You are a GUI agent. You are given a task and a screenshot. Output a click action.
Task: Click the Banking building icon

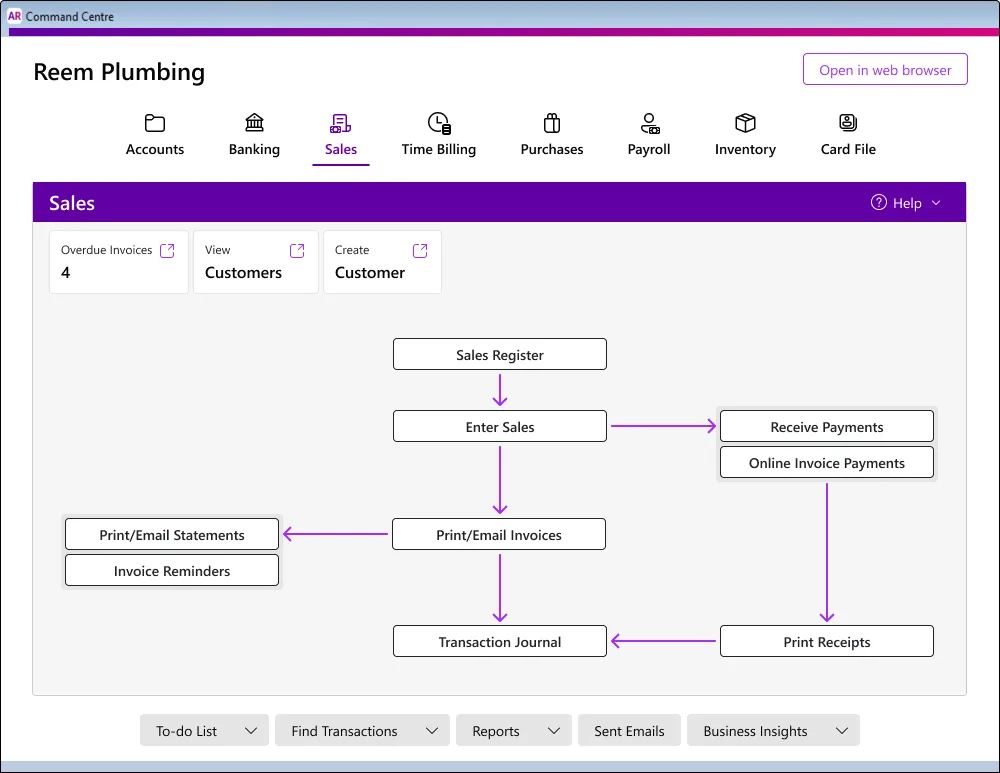click(x=254, y=122)
